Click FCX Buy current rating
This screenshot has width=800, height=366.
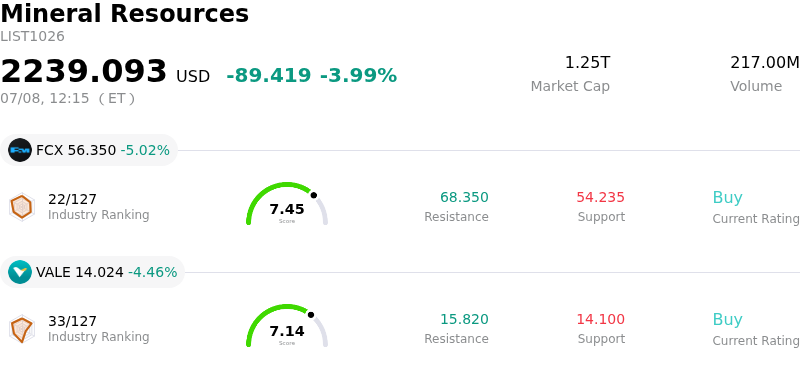click(728, 198)
